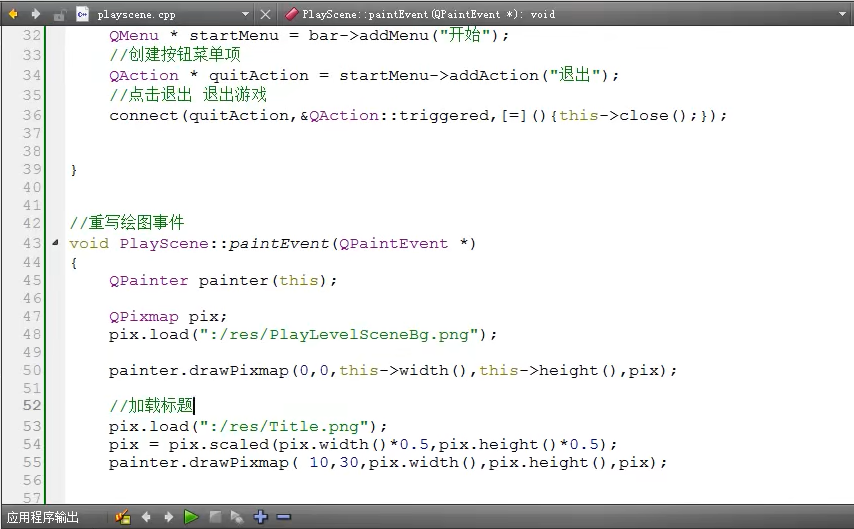Image resolution: width=854 pixels, height=529 pixels.
Task: Click QPainter painter(this) declaration
Action: click(x=223, y=281)
